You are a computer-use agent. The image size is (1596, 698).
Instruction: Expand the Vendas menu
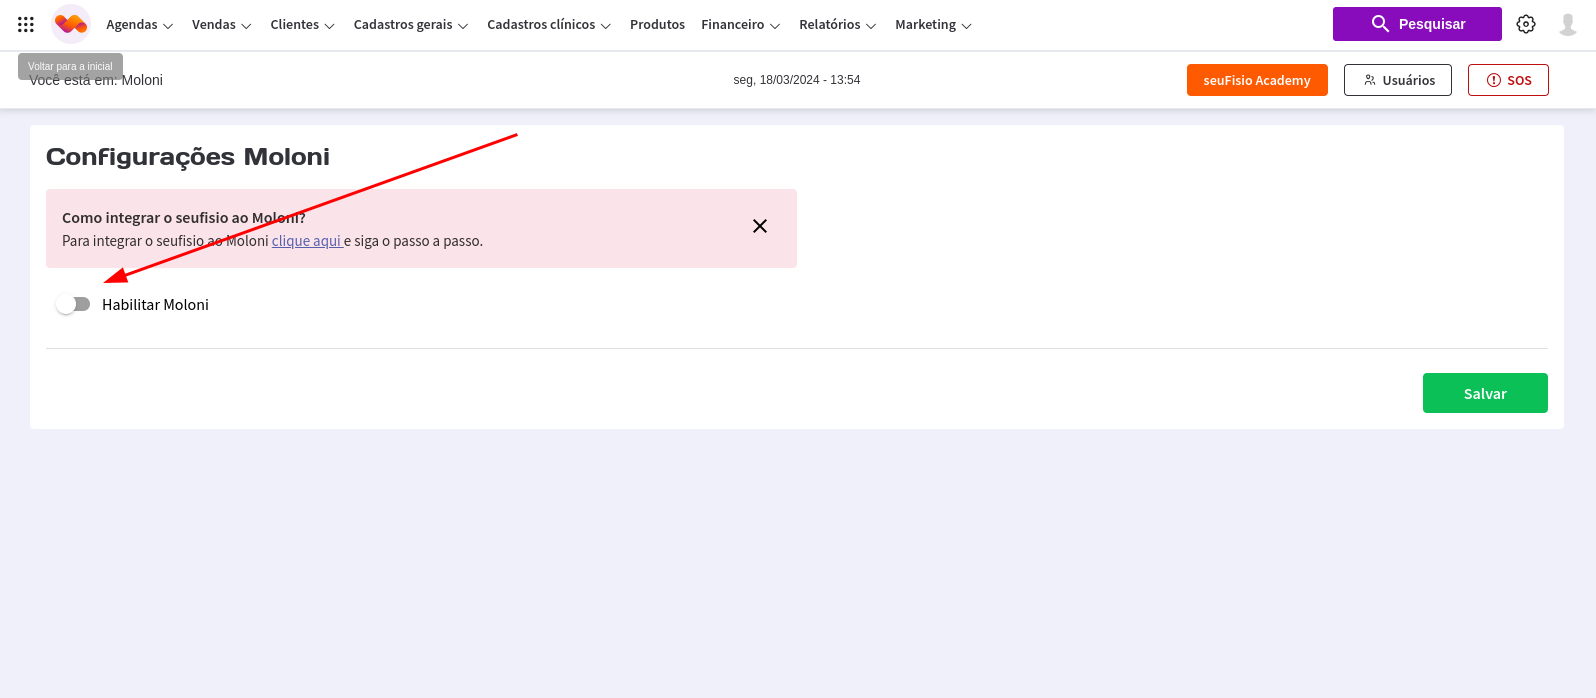(x=222, y=24)
